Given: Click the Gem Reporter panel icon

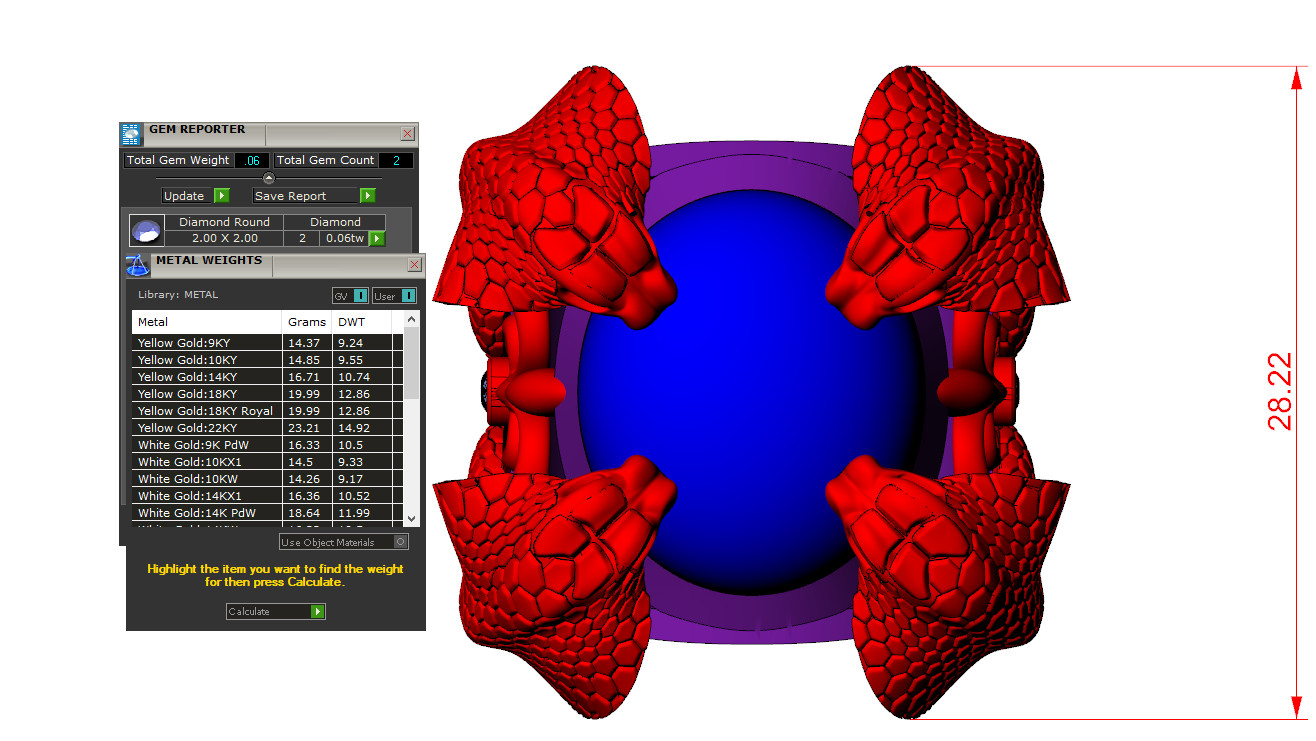Looking at the screenshot, I should coord(131,134).
